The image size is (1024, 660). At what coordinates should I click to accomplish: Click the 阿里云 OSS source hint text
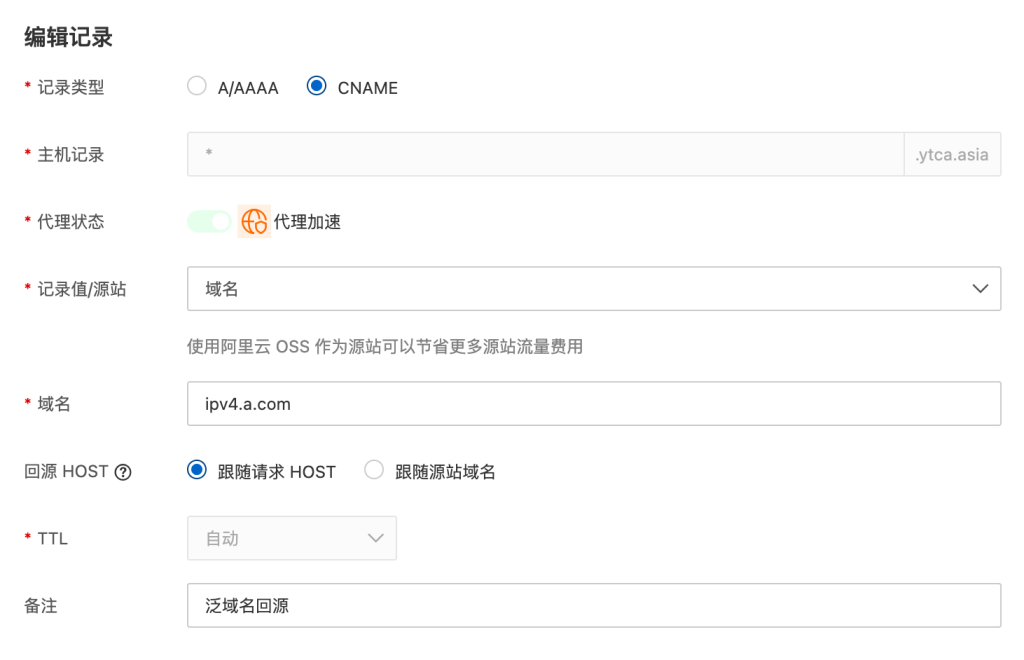point(384,347)
